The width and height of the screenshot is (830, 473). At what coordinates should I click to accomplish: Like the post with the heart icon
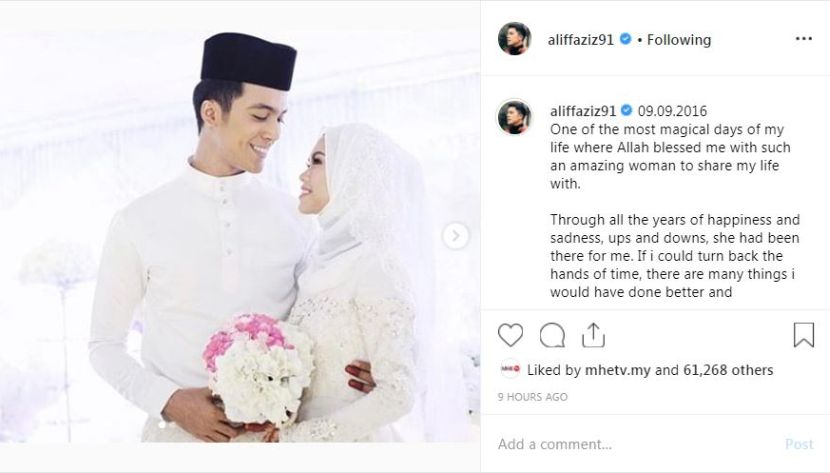click(510, 335)
